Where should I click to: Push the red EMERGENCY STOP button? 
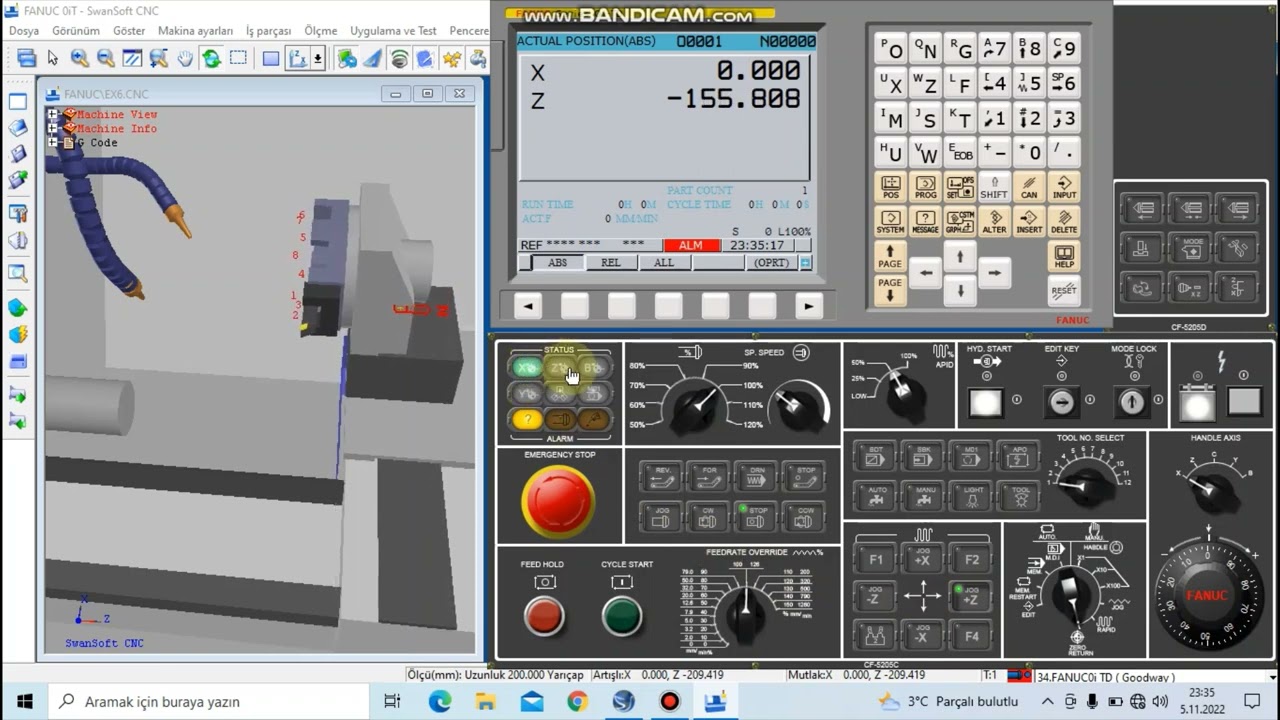(x=558, y=501)
